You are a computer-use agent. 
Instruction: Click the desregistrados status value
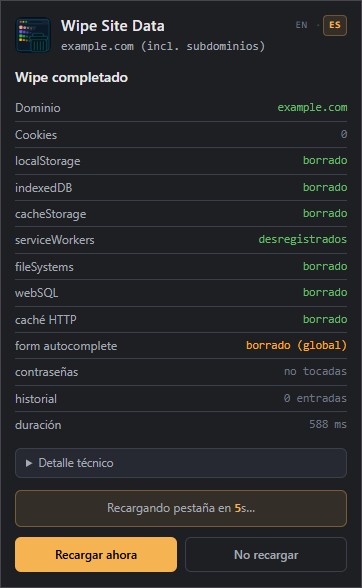click(302, 239)
